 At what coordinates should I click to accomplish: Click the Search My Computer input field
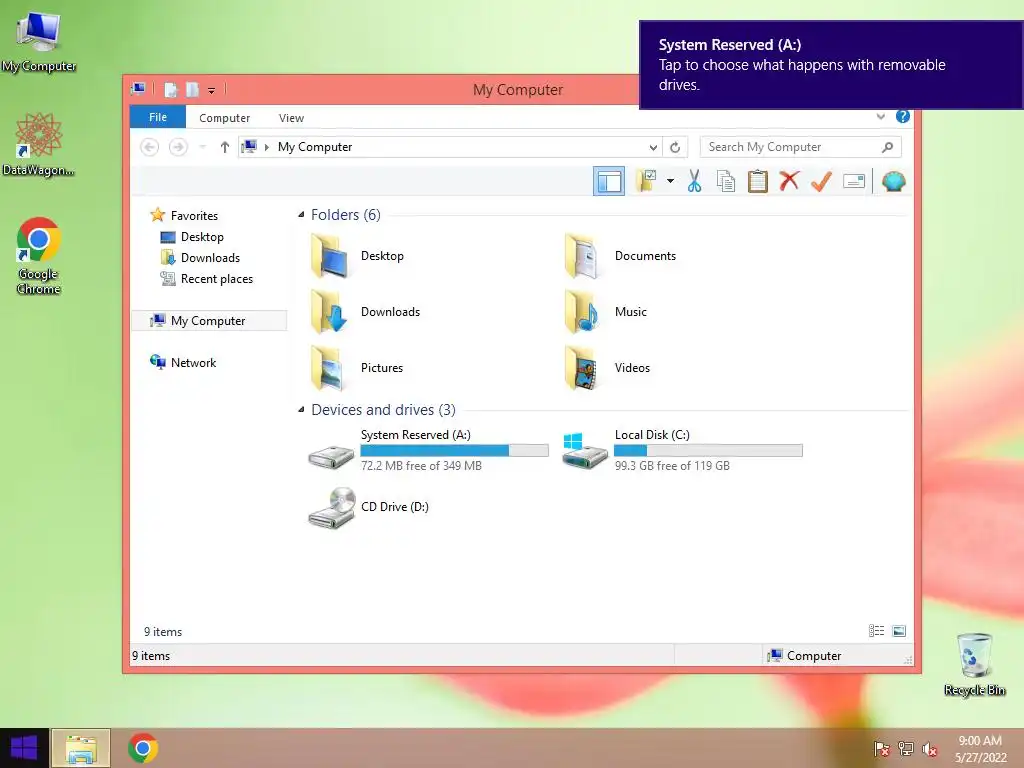coord(801,147)
